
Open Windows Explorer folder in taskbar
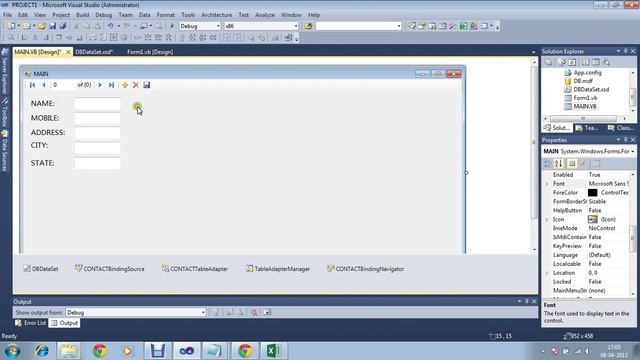pos(69,351)
